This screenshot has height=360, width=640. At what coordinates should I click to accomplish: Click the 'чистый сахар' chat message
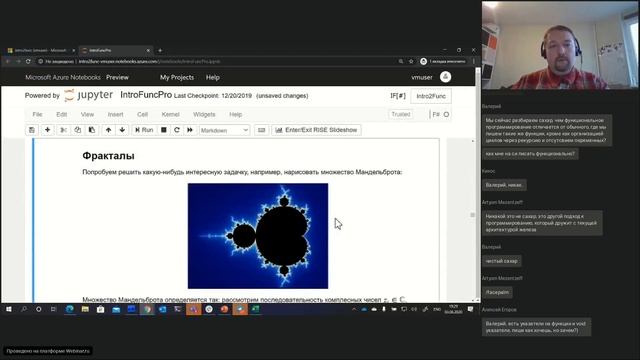[502, 261]
